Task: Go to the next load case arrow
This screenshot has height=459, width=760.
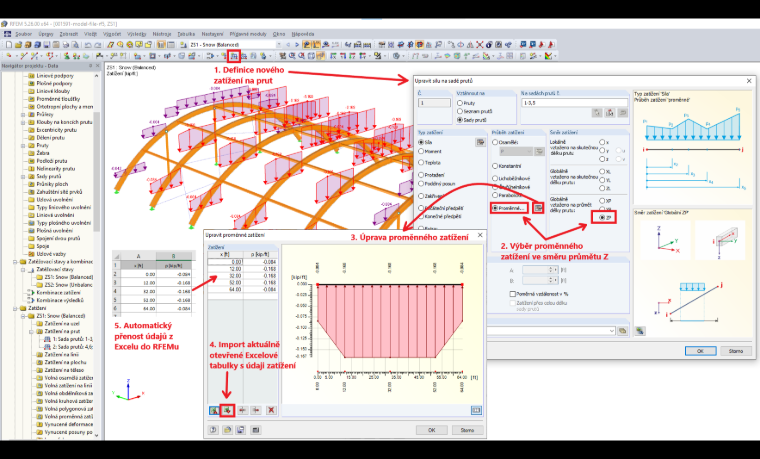Action: click(297, 45)
